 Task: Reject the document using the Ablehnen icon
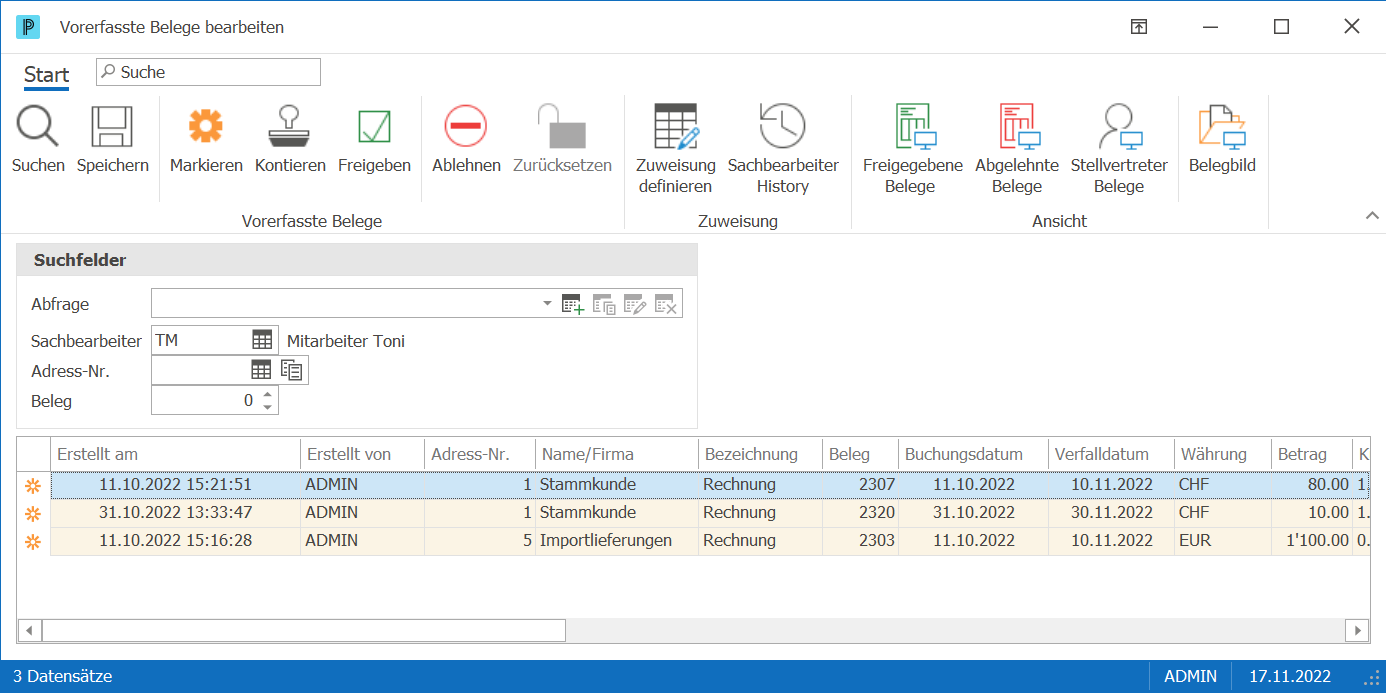pos(466,127)
